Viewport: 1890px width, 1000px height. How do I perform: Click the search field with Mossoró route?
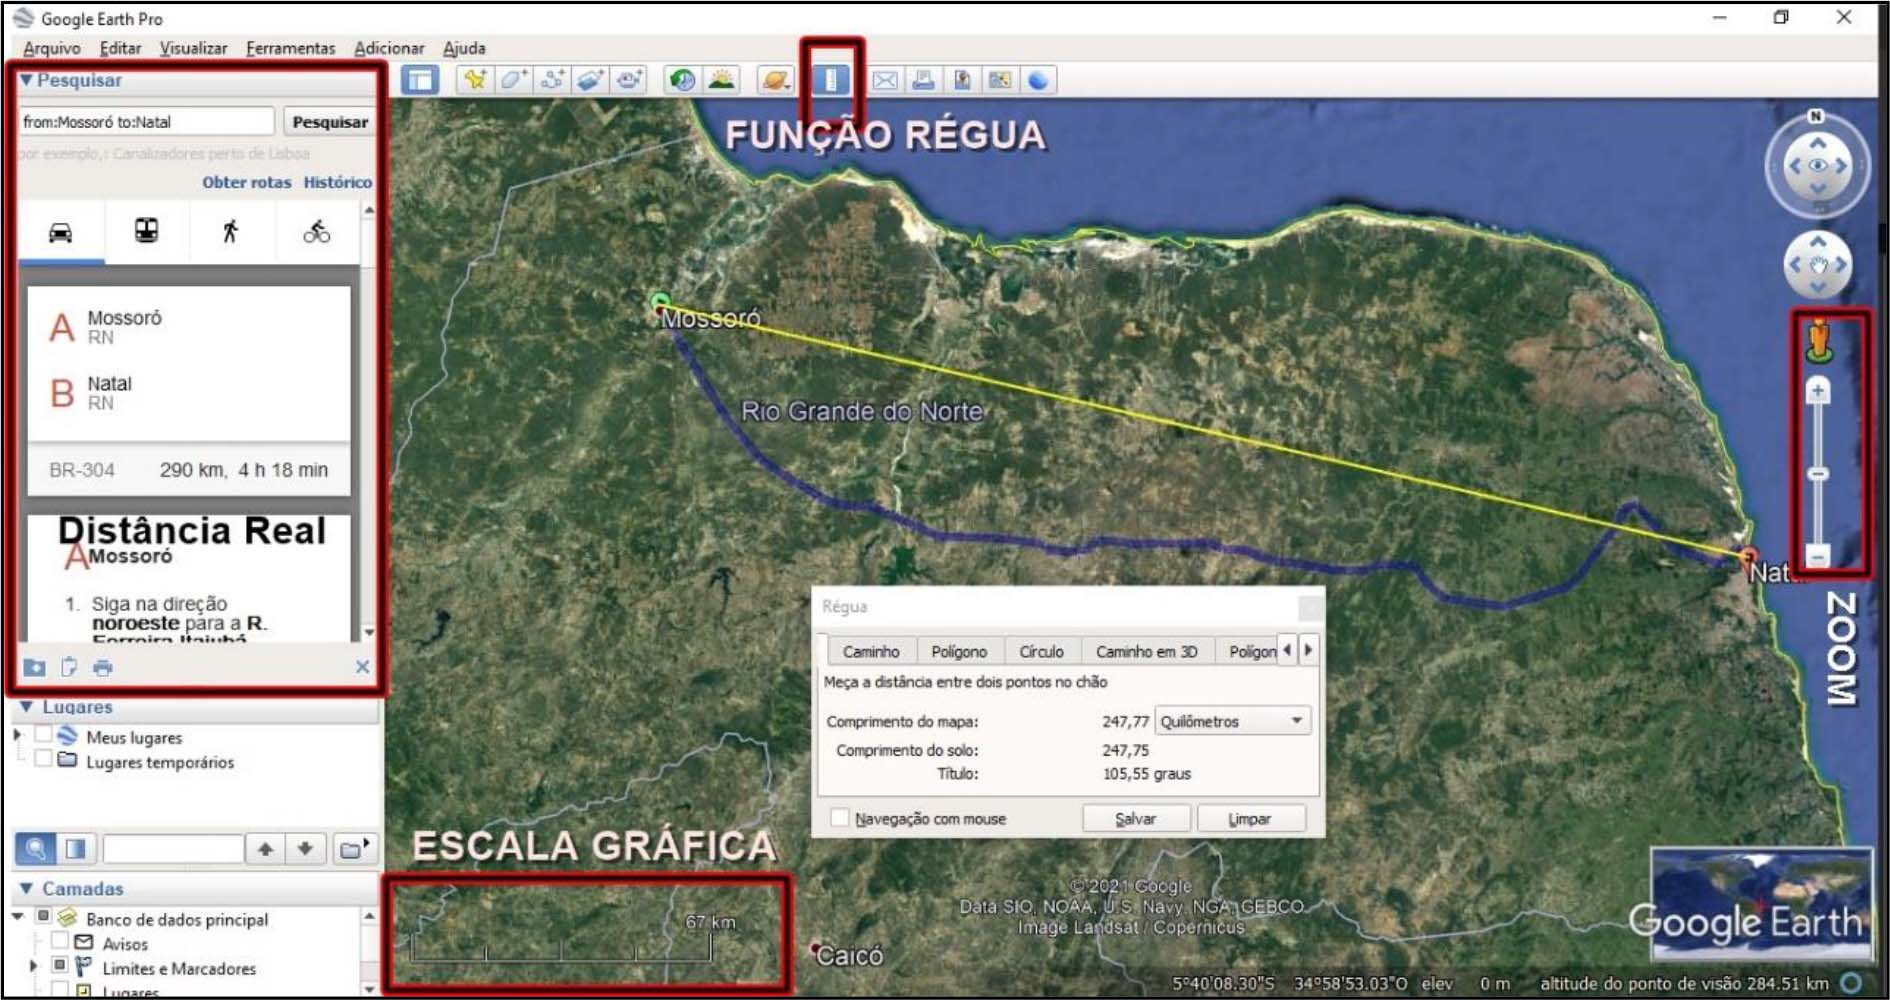coord(146,122)
